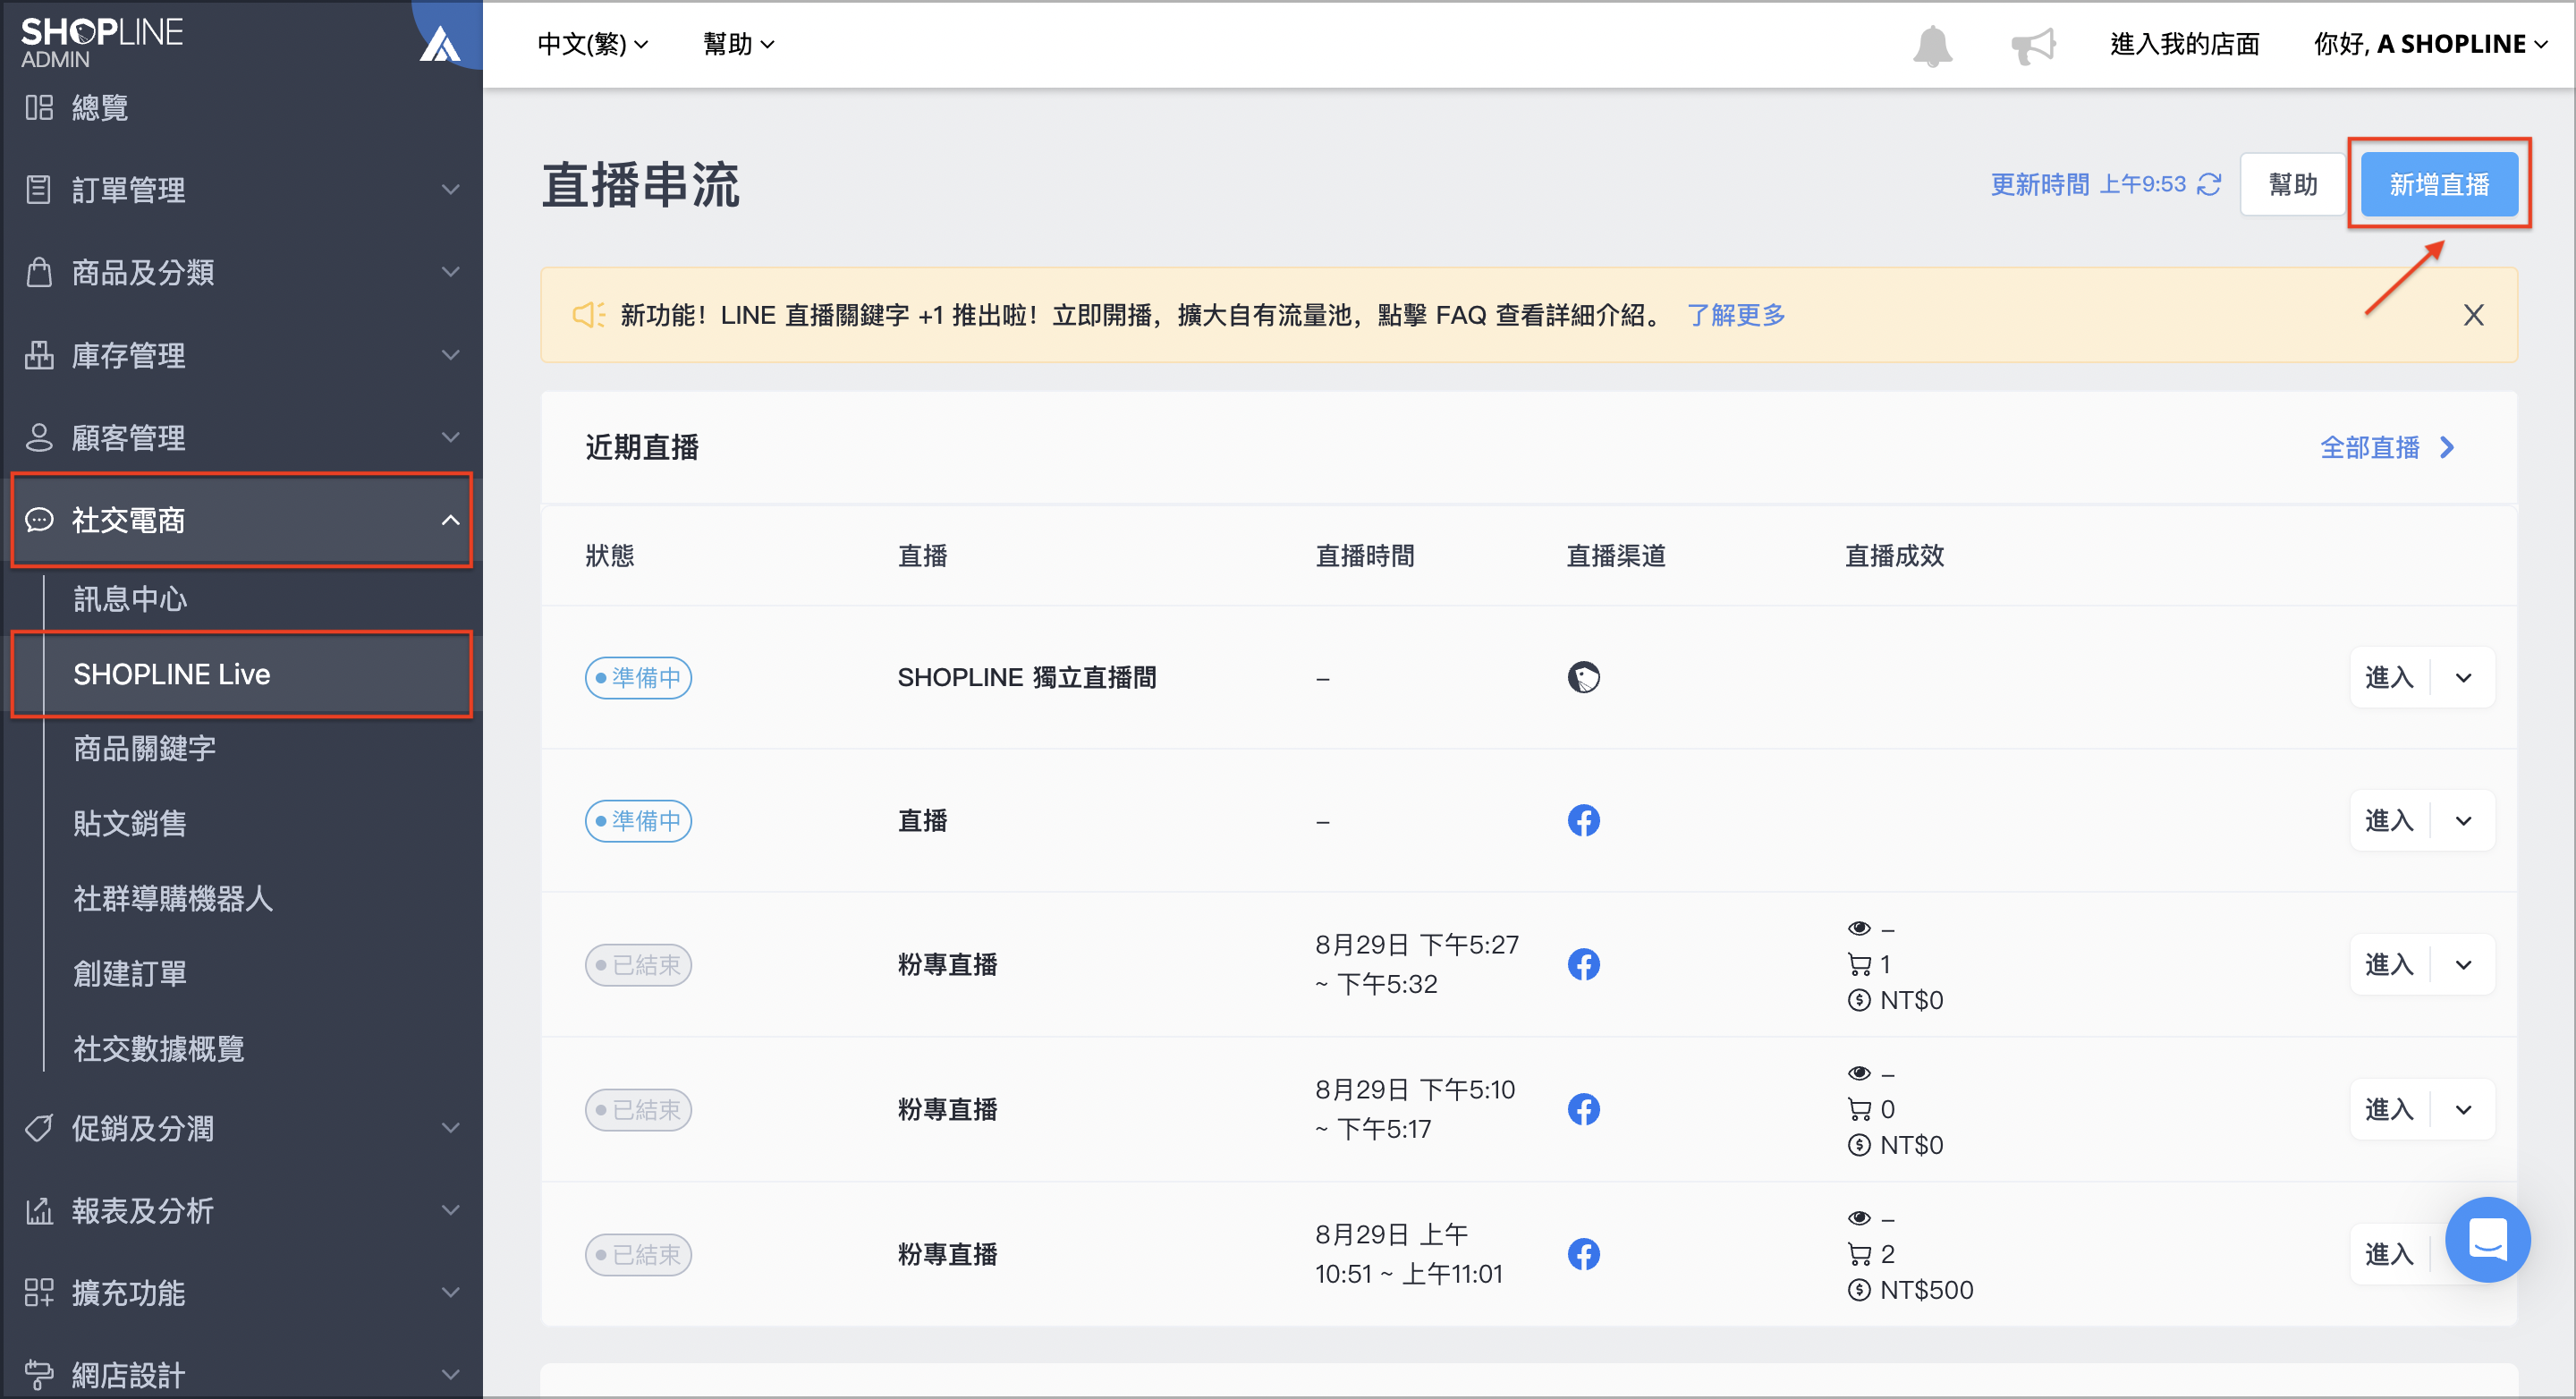This screenshot has width=2576, height=1399.
Task: Open 商品關鍵字 sidebar item
Action: point(144,748)
